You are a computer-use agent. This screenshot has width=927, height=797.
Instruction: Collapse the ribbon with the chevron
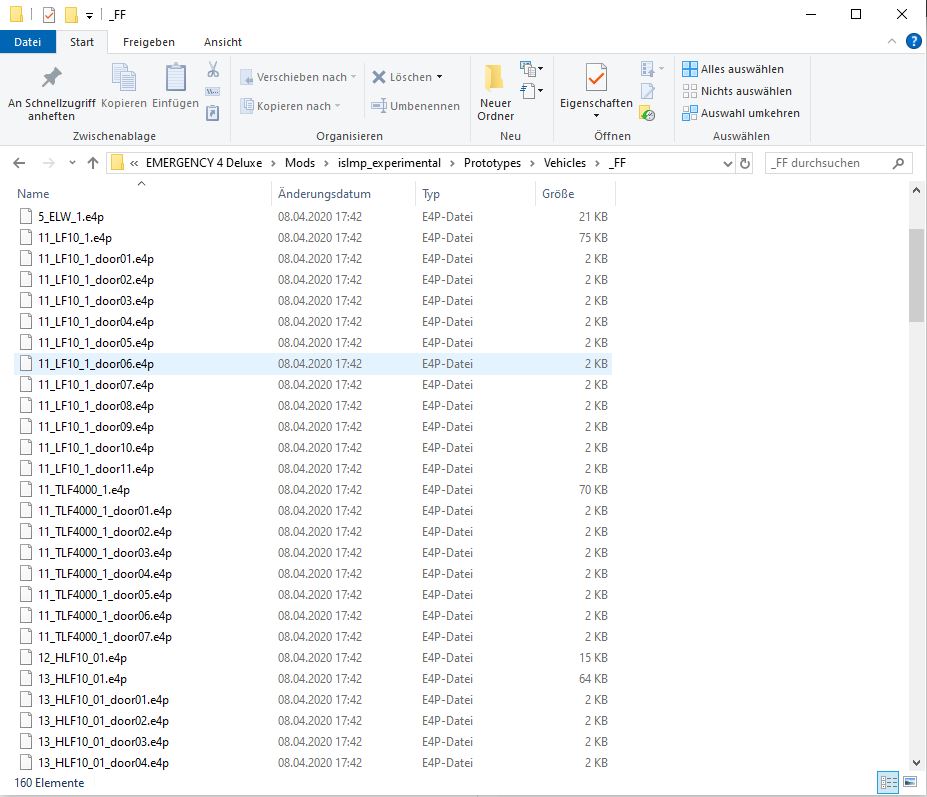point(892,42)
